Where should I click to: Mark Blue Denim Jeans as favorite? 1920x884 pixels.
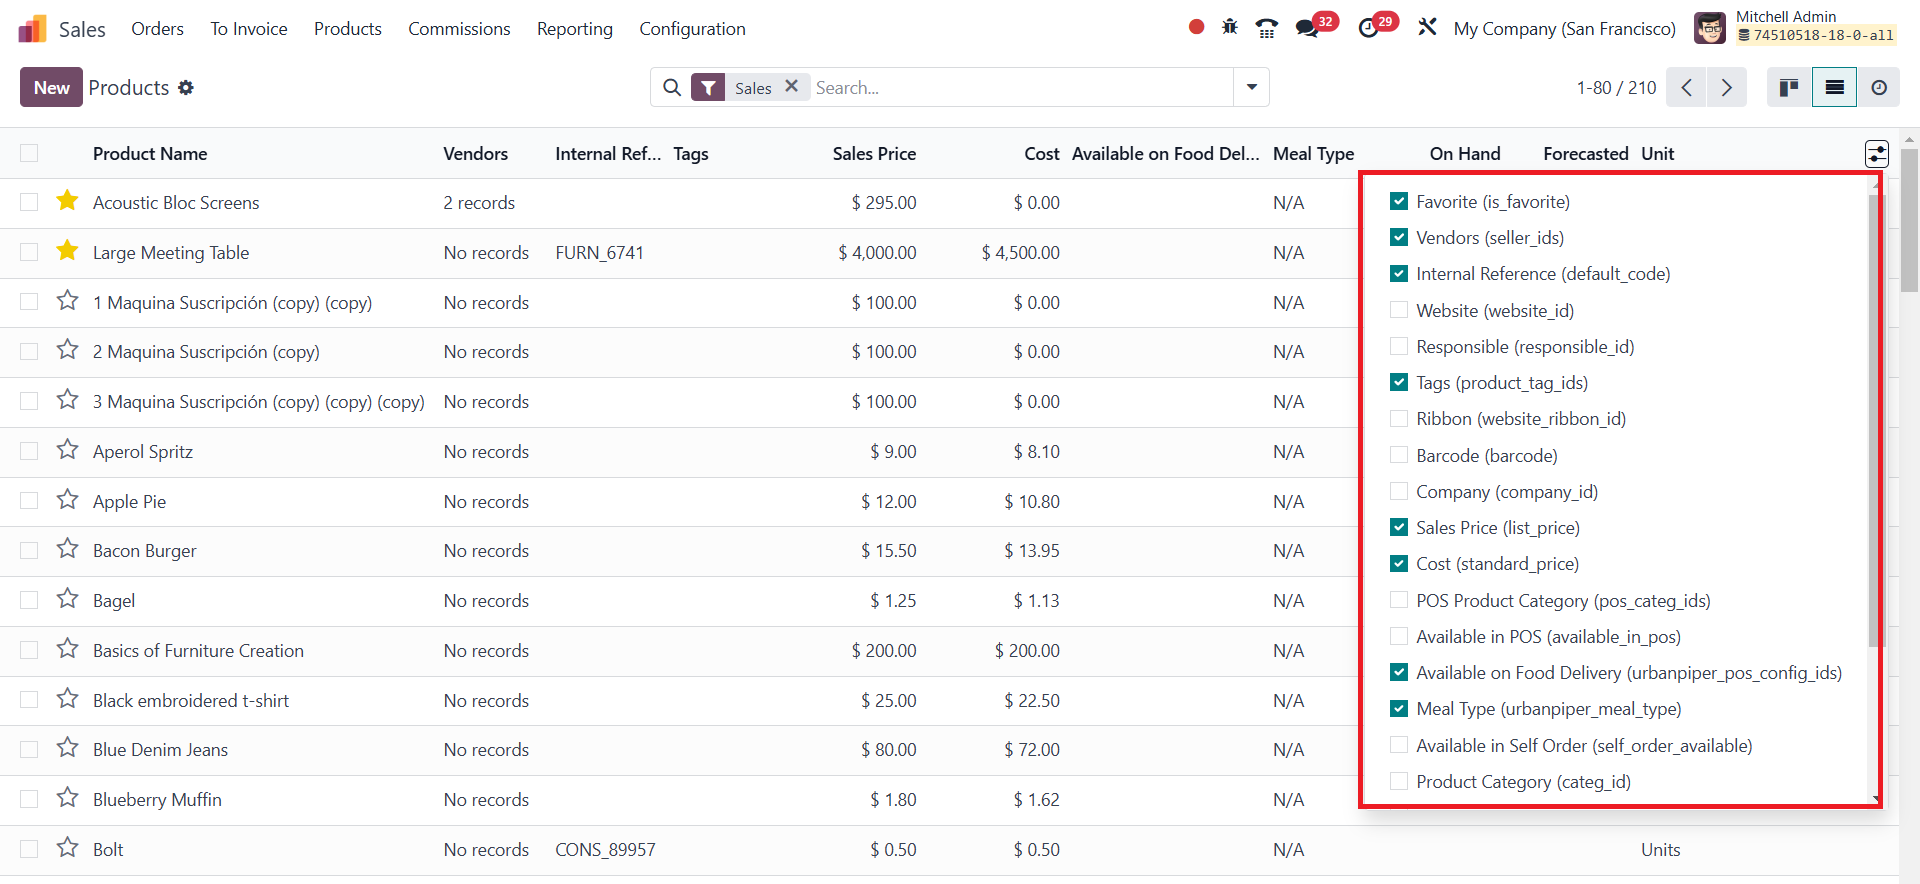pyautogui.click(x=67, y=748)
